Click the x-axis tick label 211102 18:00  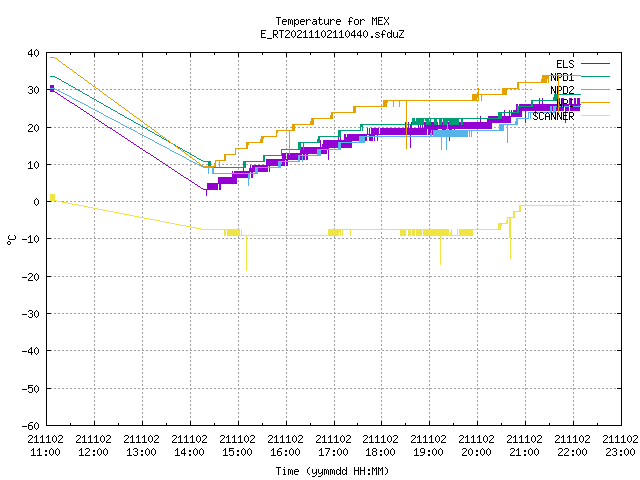click(x=381, y=446)
